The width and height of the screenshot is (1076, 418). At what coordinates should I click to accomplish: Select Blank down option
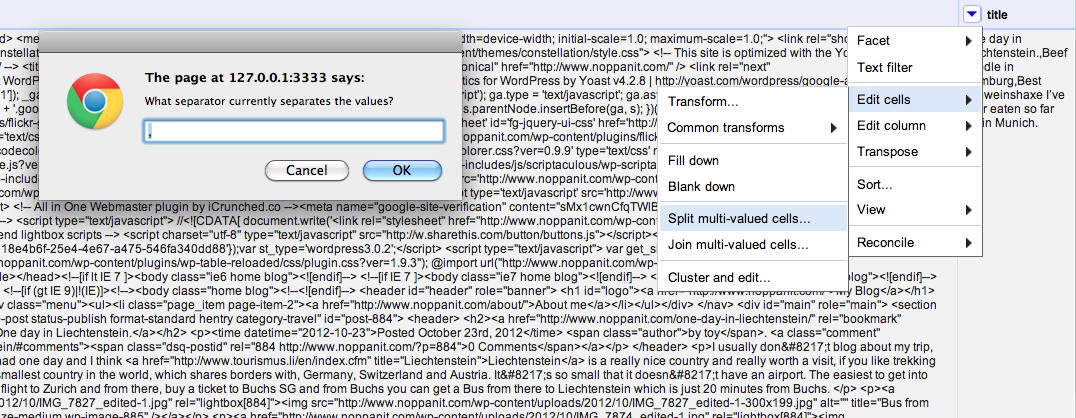752,187
